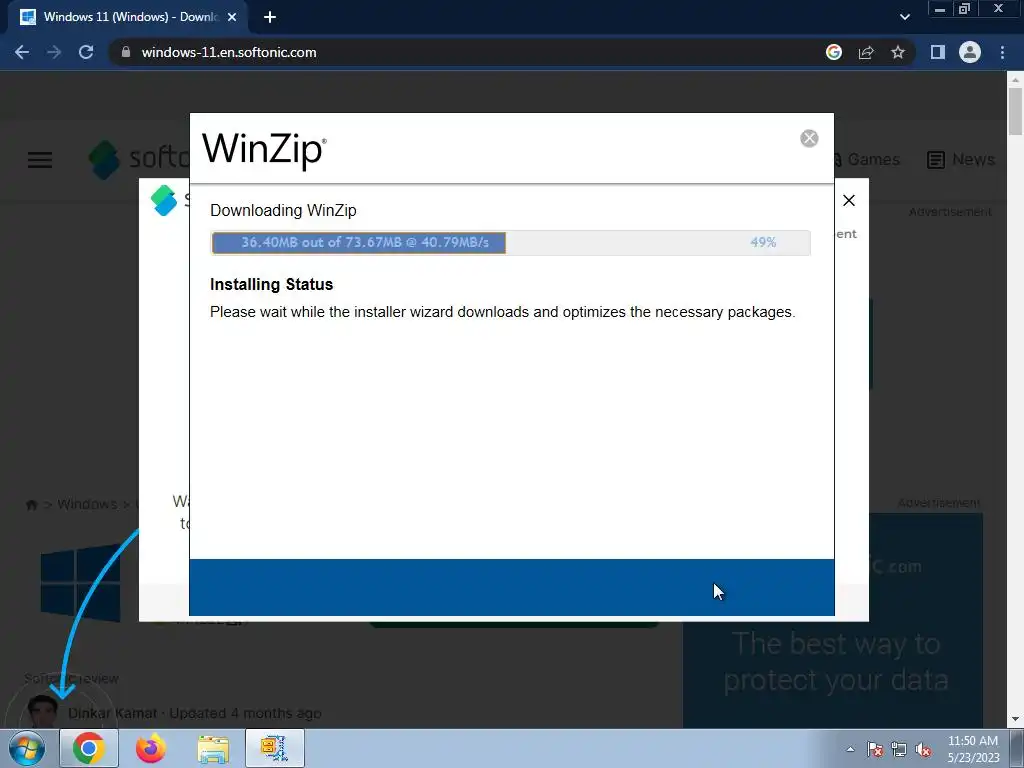
Task: Click author Dinkar Kamat's name
Action: click(x=113, y=713)
